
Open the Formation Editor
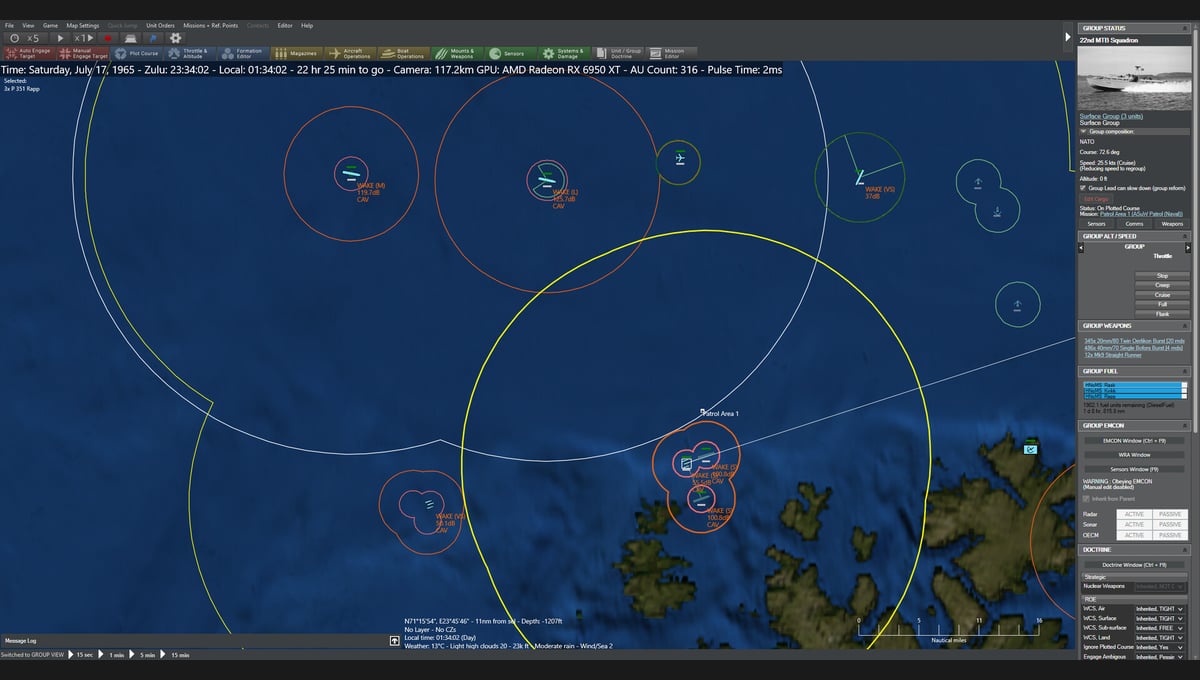[242, 53]
